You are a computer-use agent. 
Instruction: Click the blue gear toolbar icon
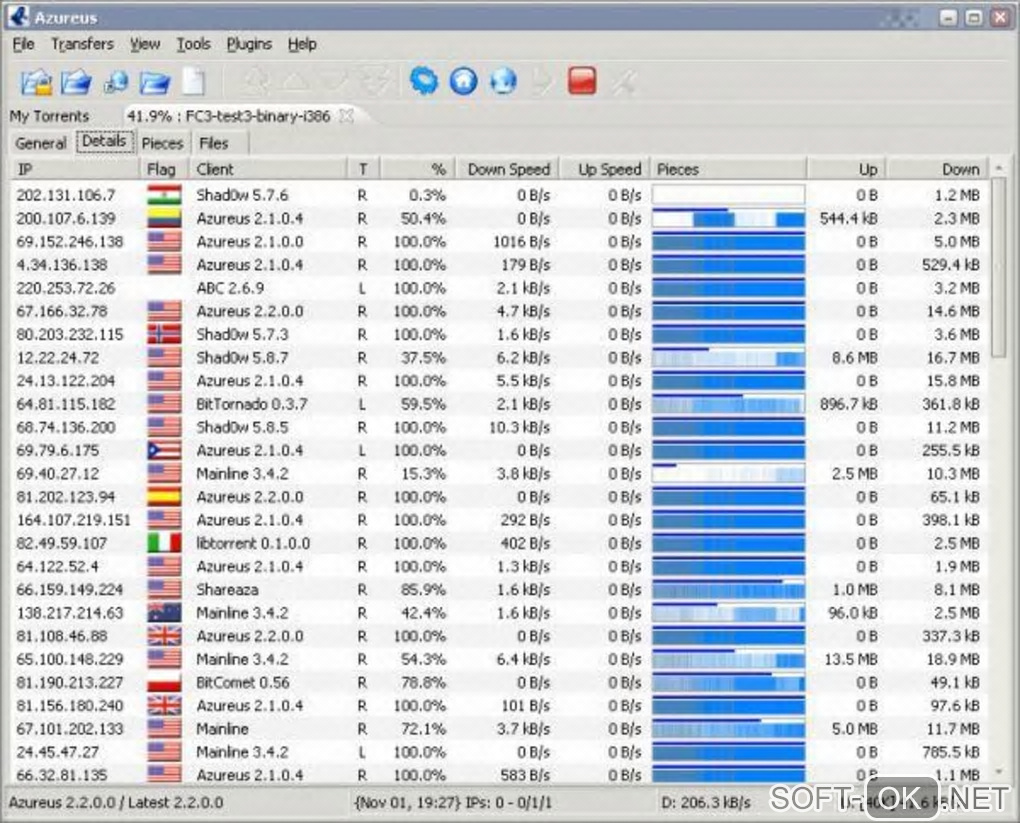pyautogui.click(x=424, y=82)
